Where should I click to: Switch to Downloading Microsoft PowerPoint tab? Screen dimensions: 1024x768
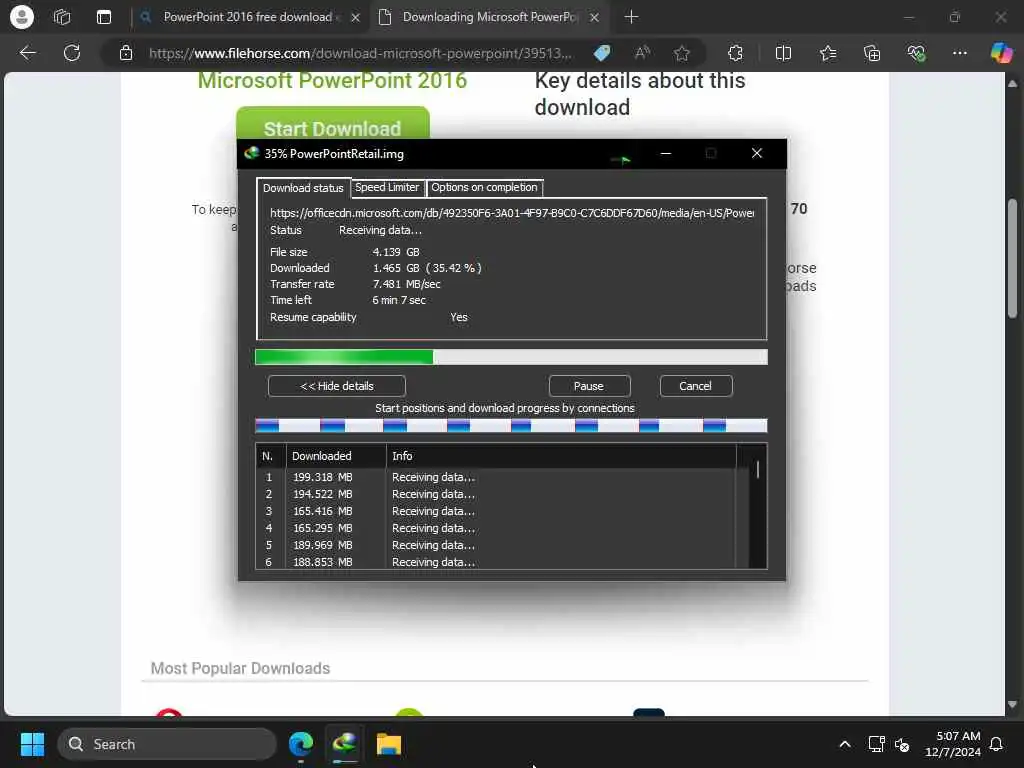pyautogui.click(x=490, y=17)
